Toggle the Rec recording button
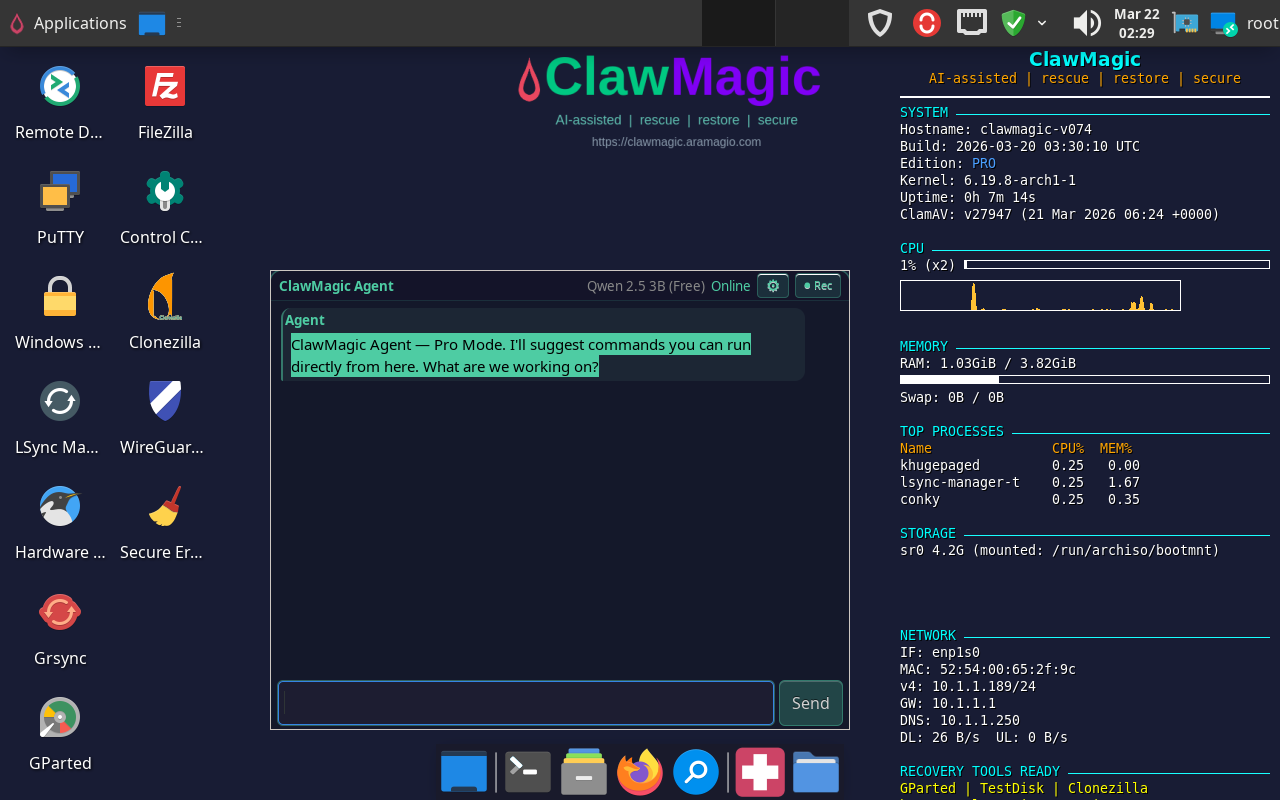This screenshot has height=800, width=1280. (818, 286)
